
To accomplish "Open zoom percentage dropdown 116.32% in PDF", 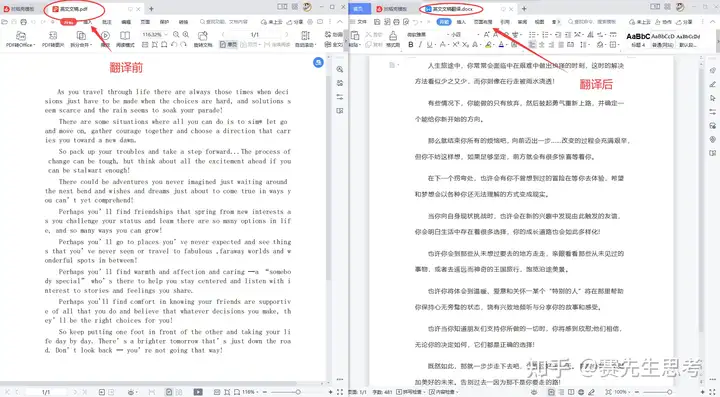I will pyautogui.click(x=155, y=34).
